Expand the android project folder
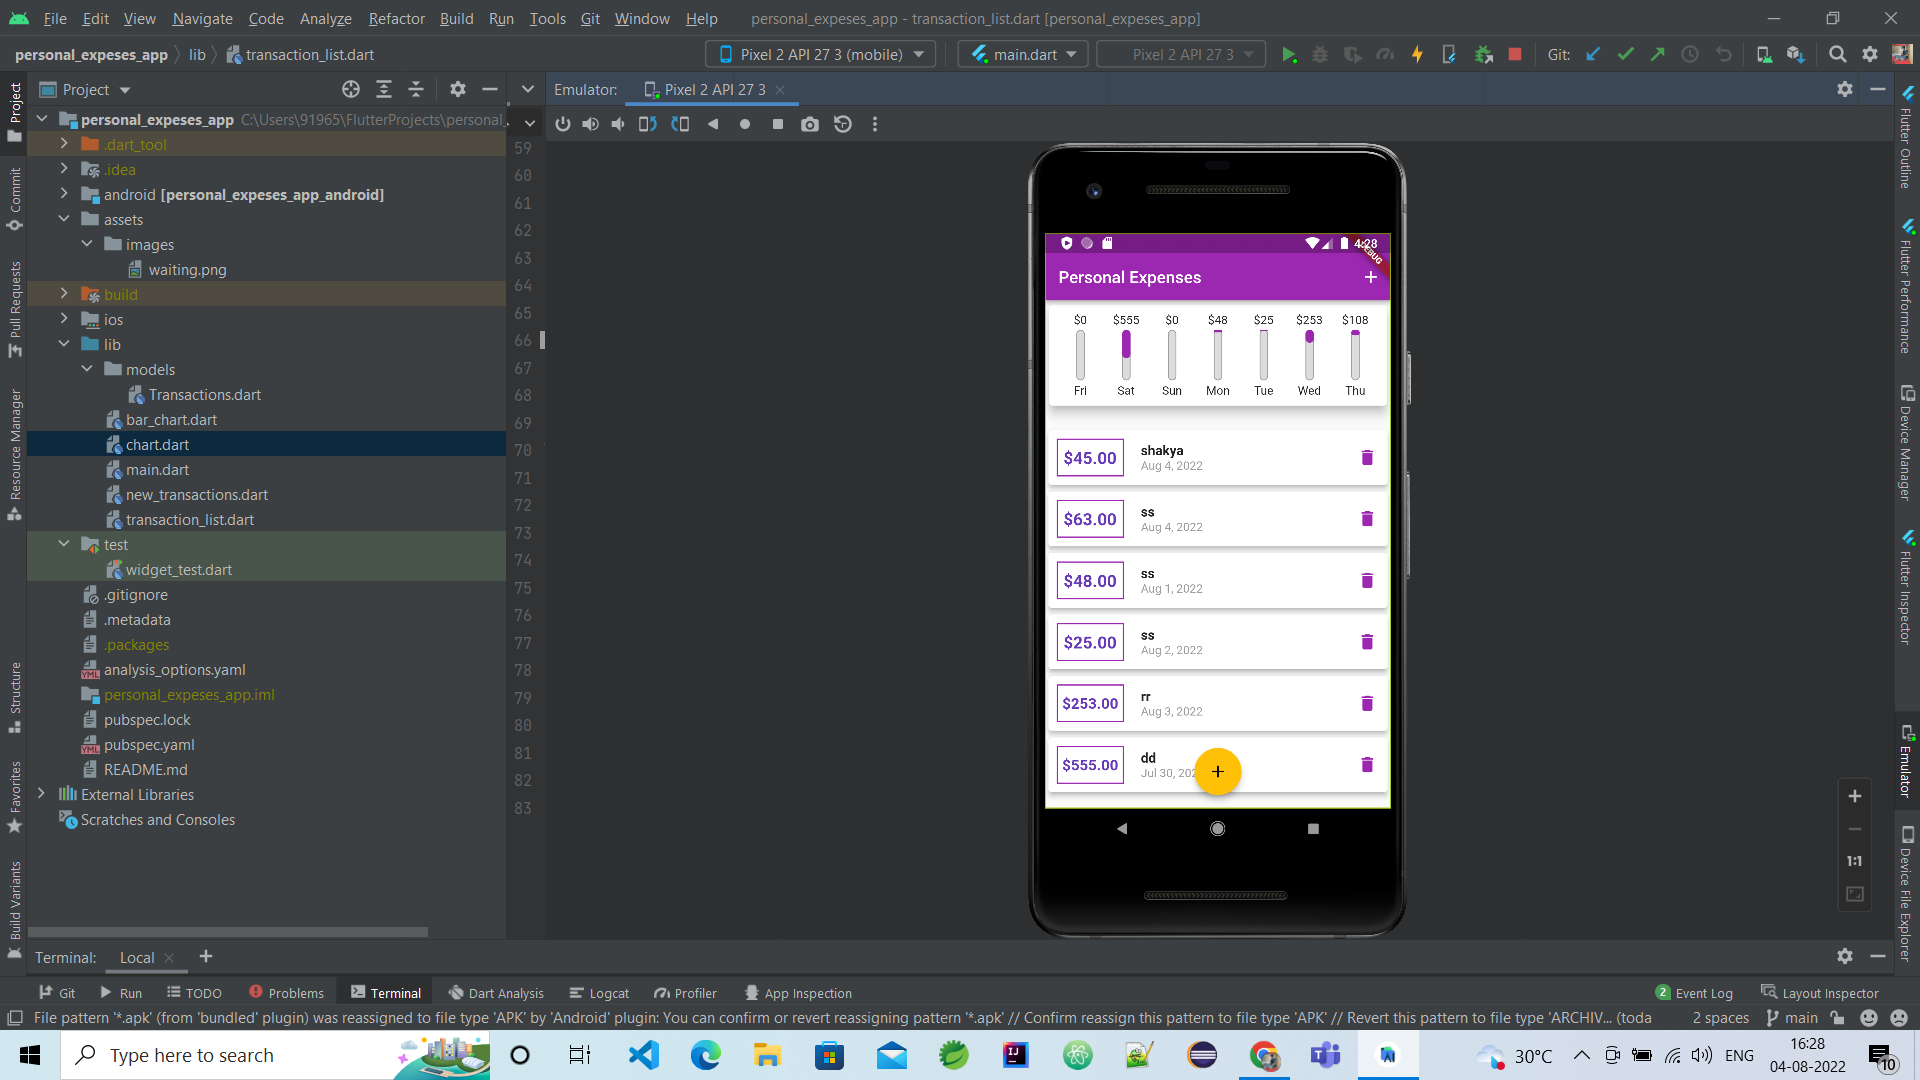The width and height of the screenshot is (1920, 1080). (x=64, y=194)
